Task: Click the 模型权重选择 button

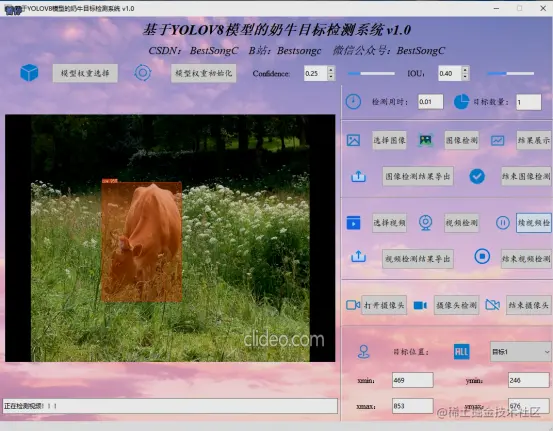Action: (x=85, y=73)
